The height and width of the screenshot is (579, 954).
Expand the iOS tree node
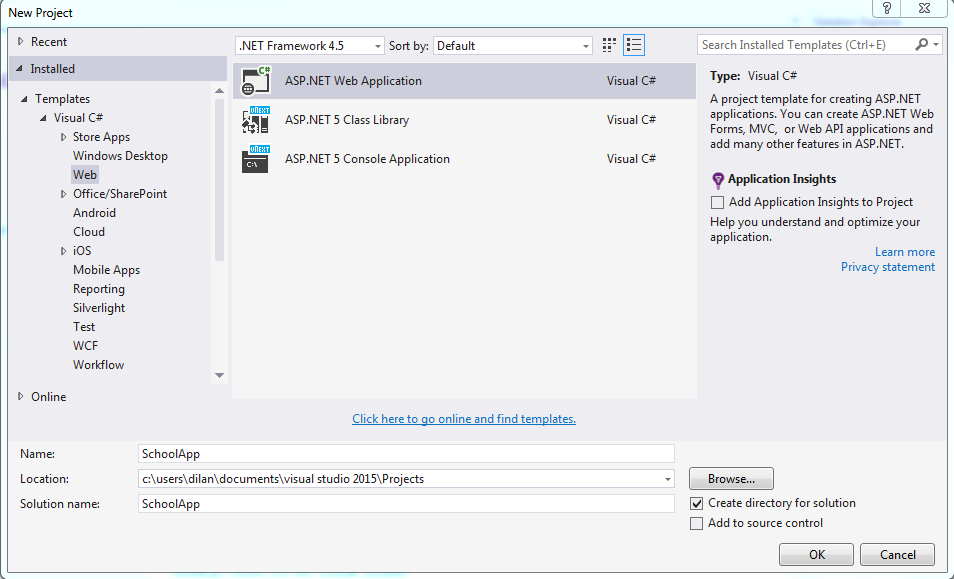(63, 251)
